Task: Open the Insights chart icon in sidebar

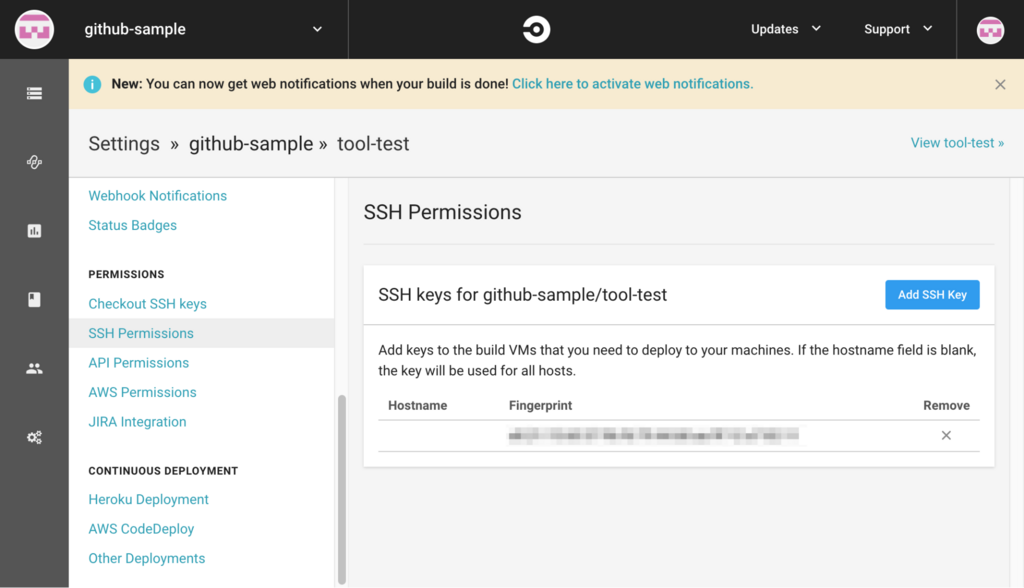Action: point(34,231)
